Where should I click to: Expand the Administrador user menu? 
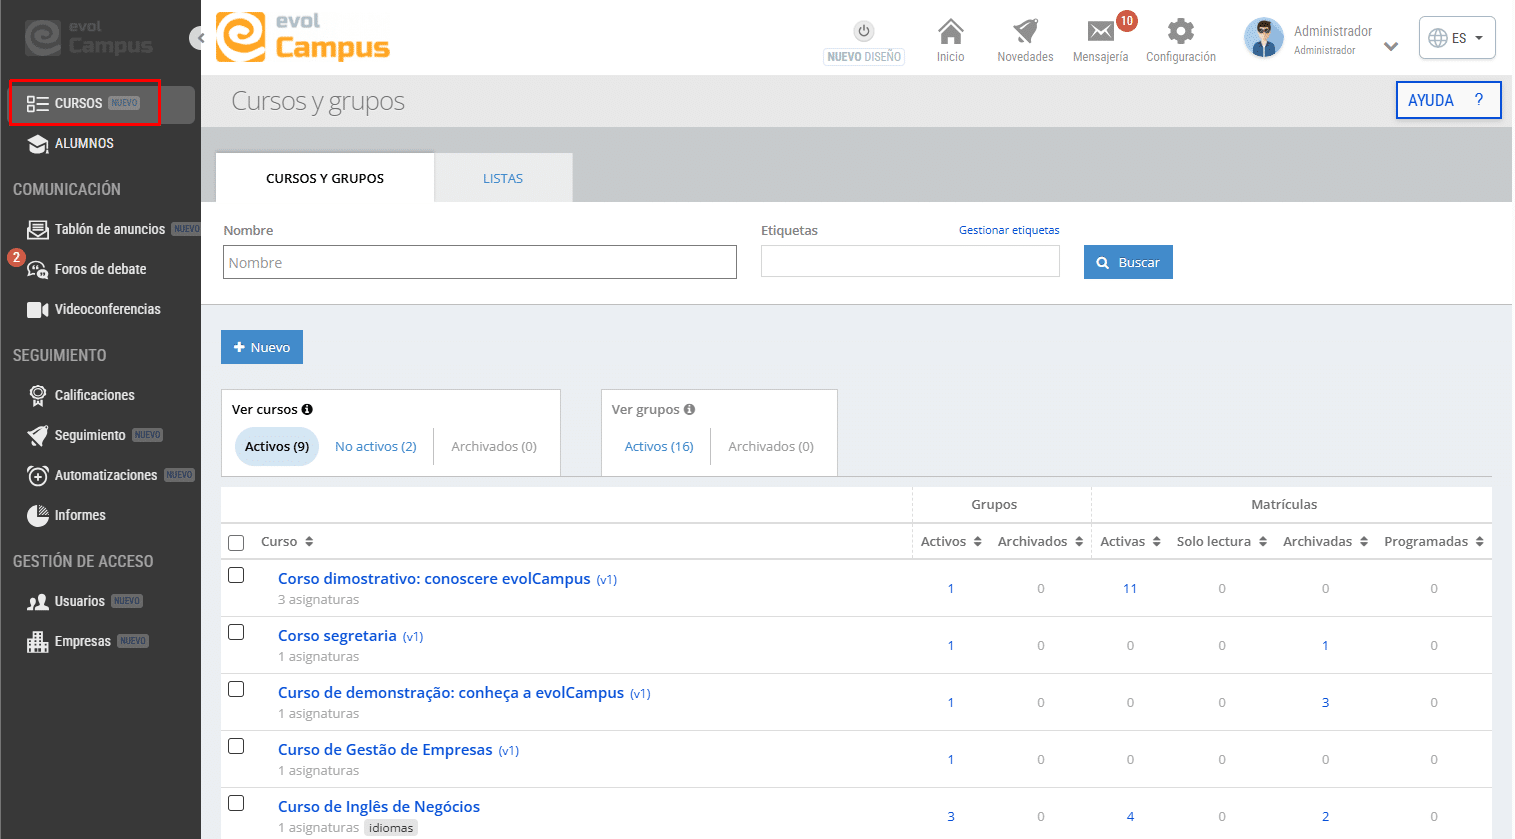tap(1390, 46)
